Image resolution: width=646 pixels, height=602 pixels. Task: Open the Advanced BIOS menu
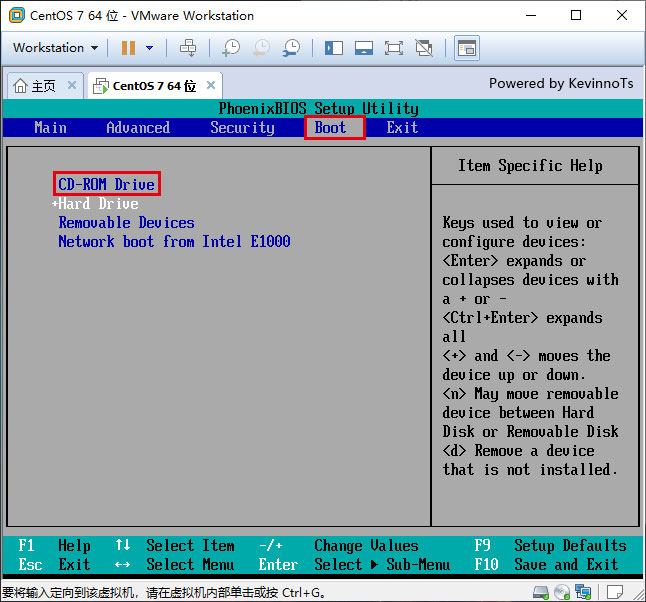point(138,128)
